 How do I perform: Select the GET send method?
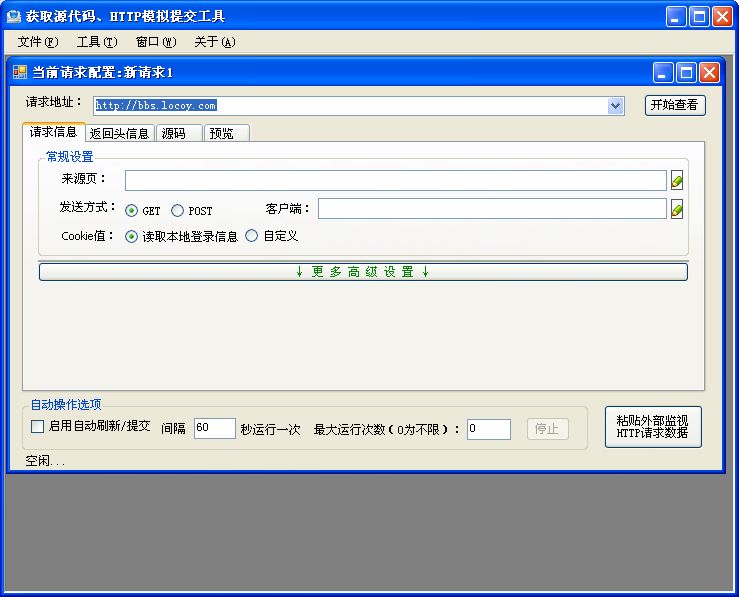coord(132,211)
